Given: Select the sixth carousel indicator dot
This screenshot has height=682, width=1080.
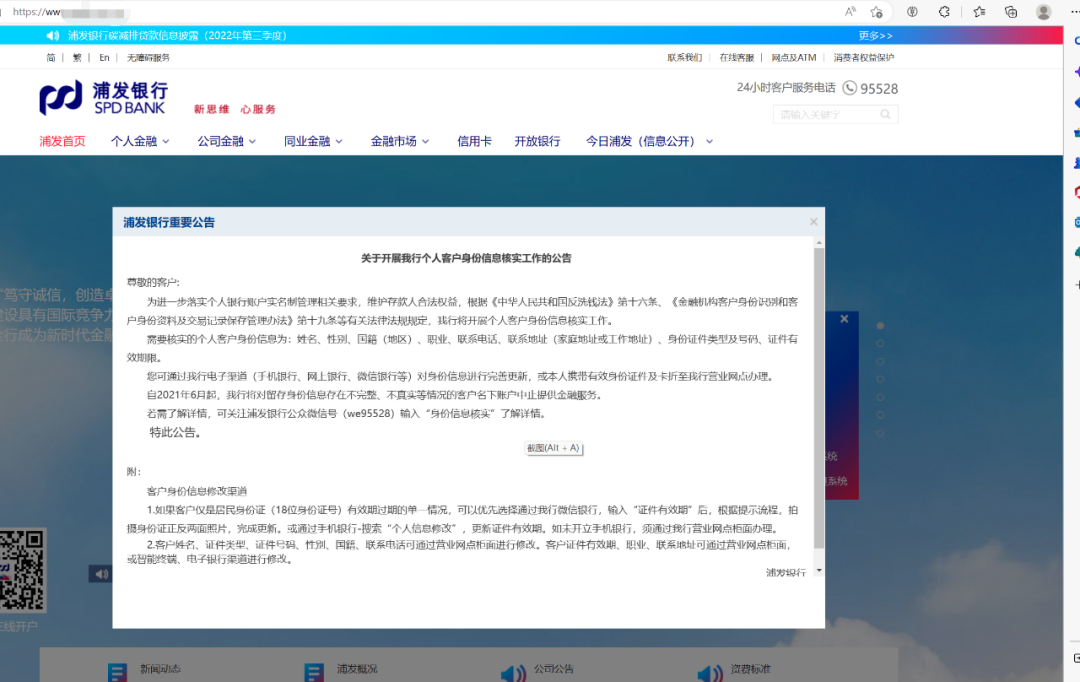Looking at the screenshot, I should click(880, 415).
